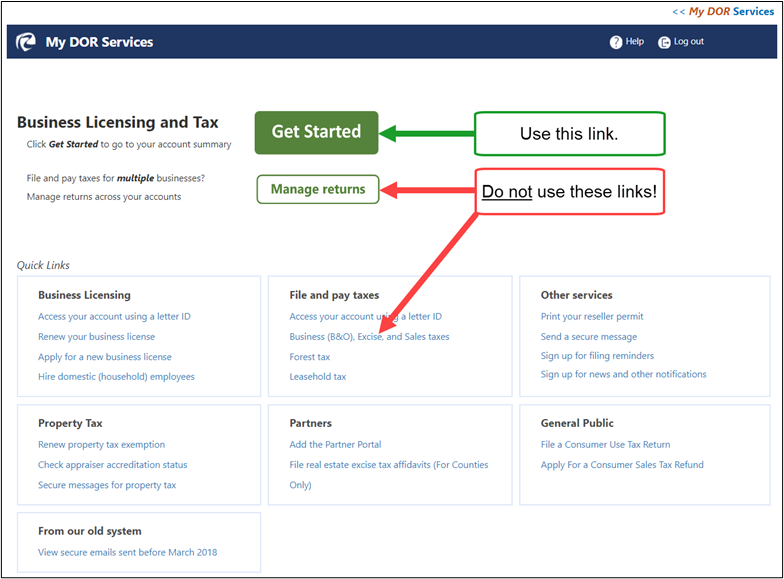Click the Log out icon
The image size is (784, 579).
click(x=664, y=42)
